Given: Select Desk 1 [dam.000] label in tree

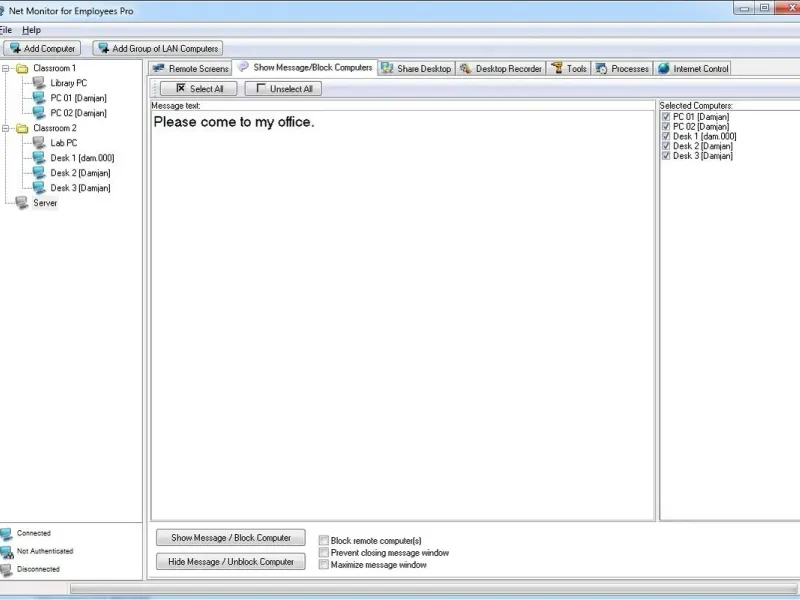Looking at the screenshot, I should (x=82, y=158).
